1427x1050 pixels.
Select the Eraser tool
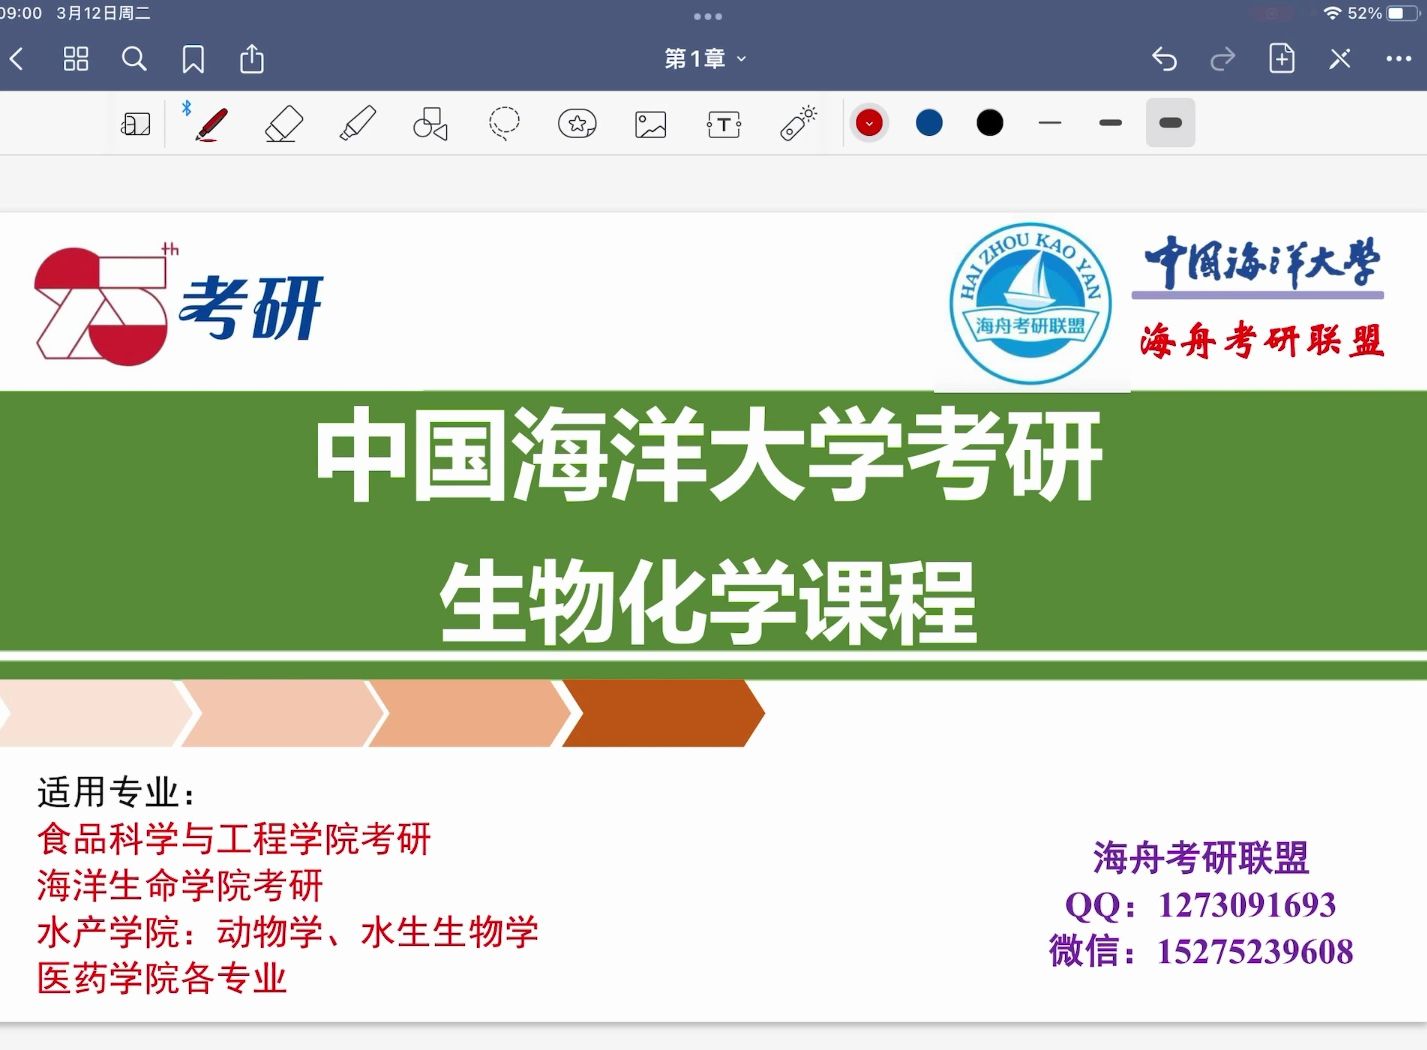coord(284,124)
